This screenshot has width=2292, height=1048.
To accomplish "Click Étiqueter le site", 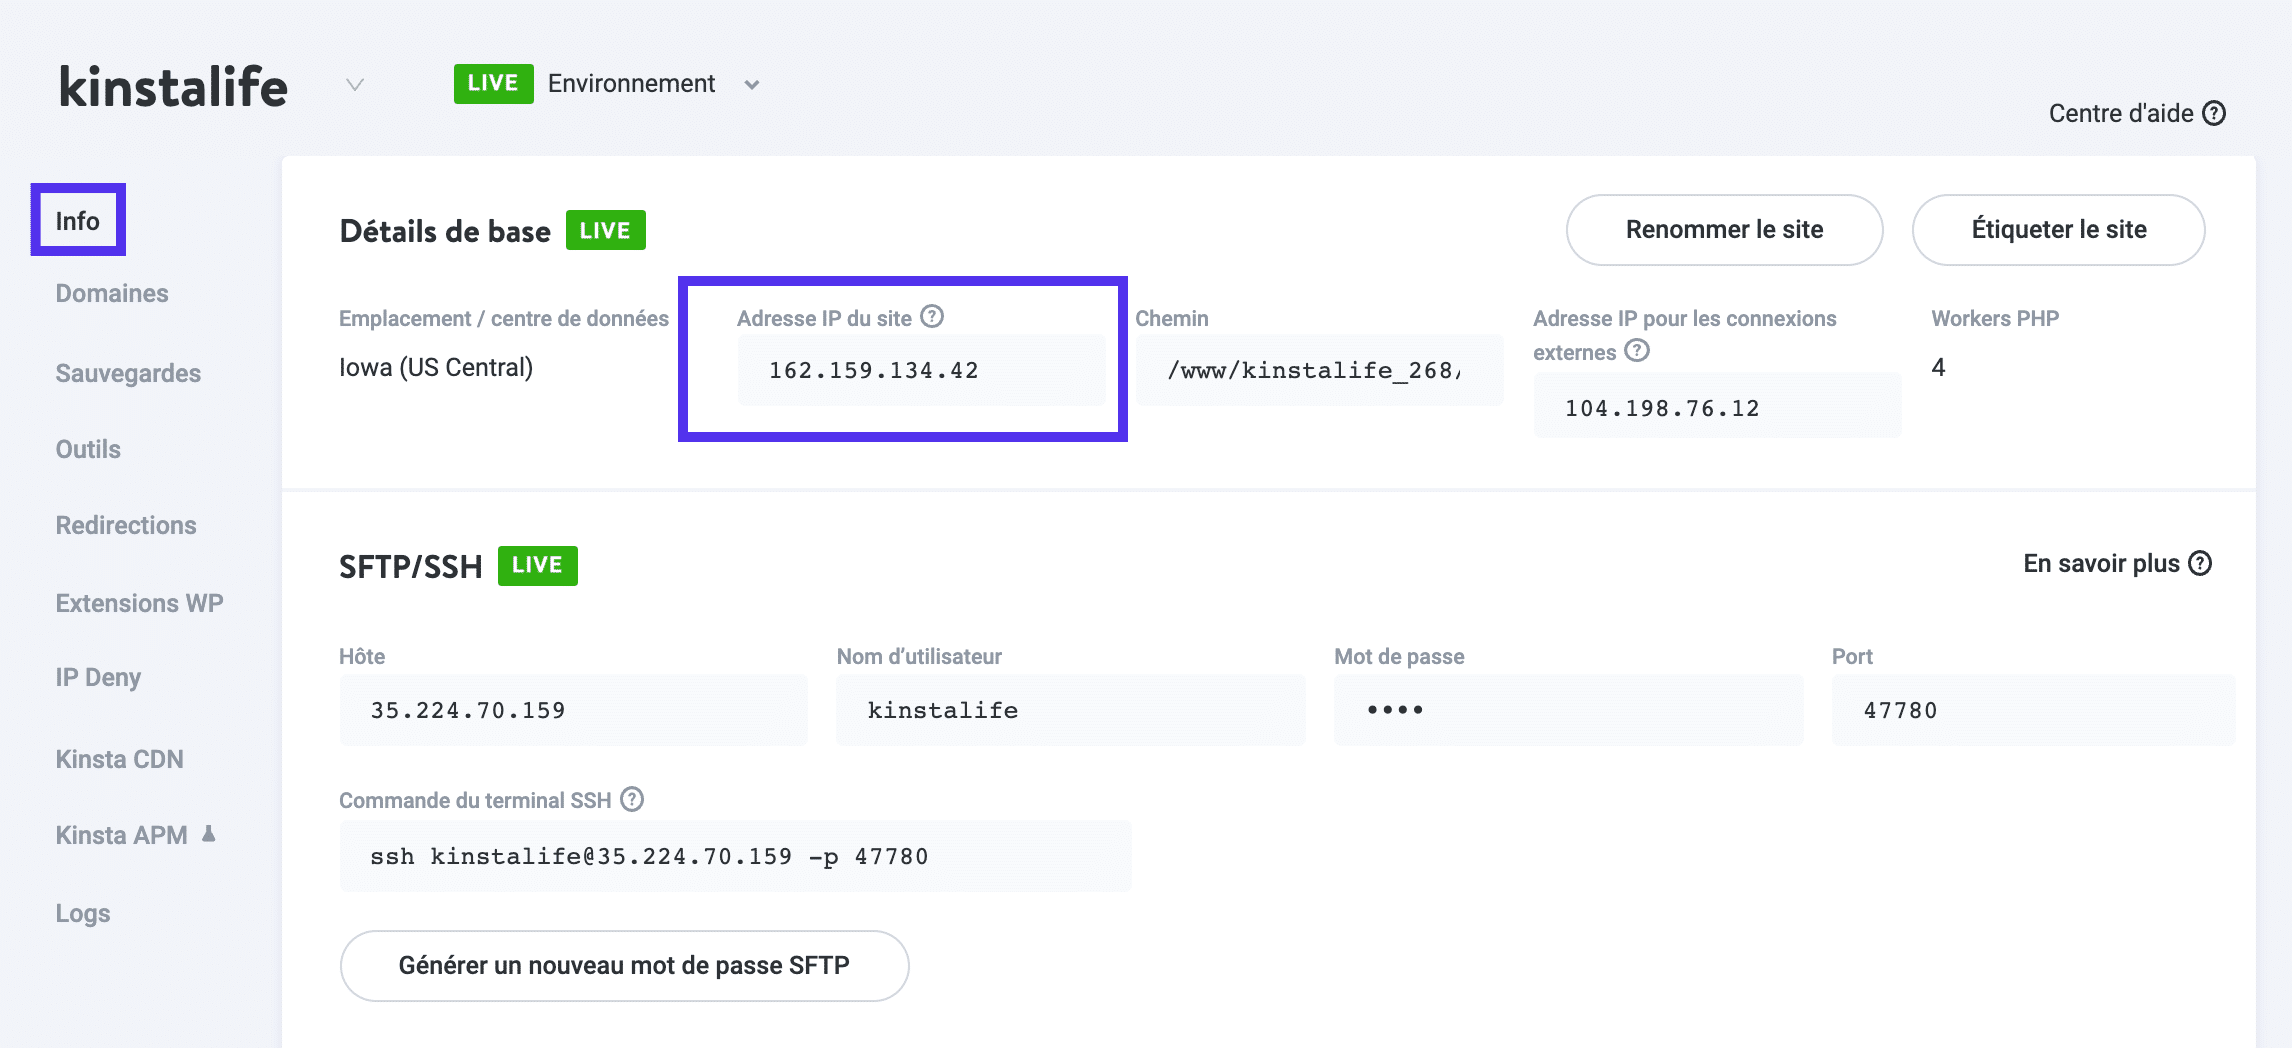I will point(2058,229).
